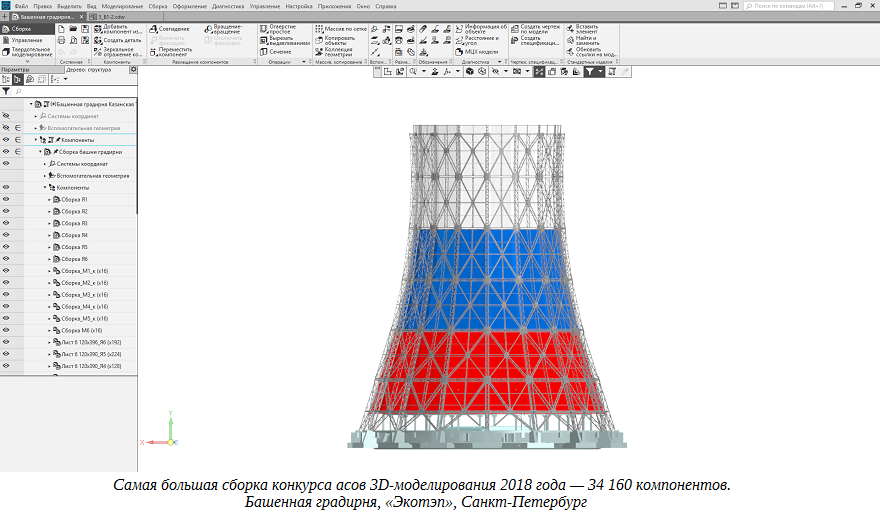
Task: Expand Сборка_M3_к (x16) tree node
Action: [49, 295]
